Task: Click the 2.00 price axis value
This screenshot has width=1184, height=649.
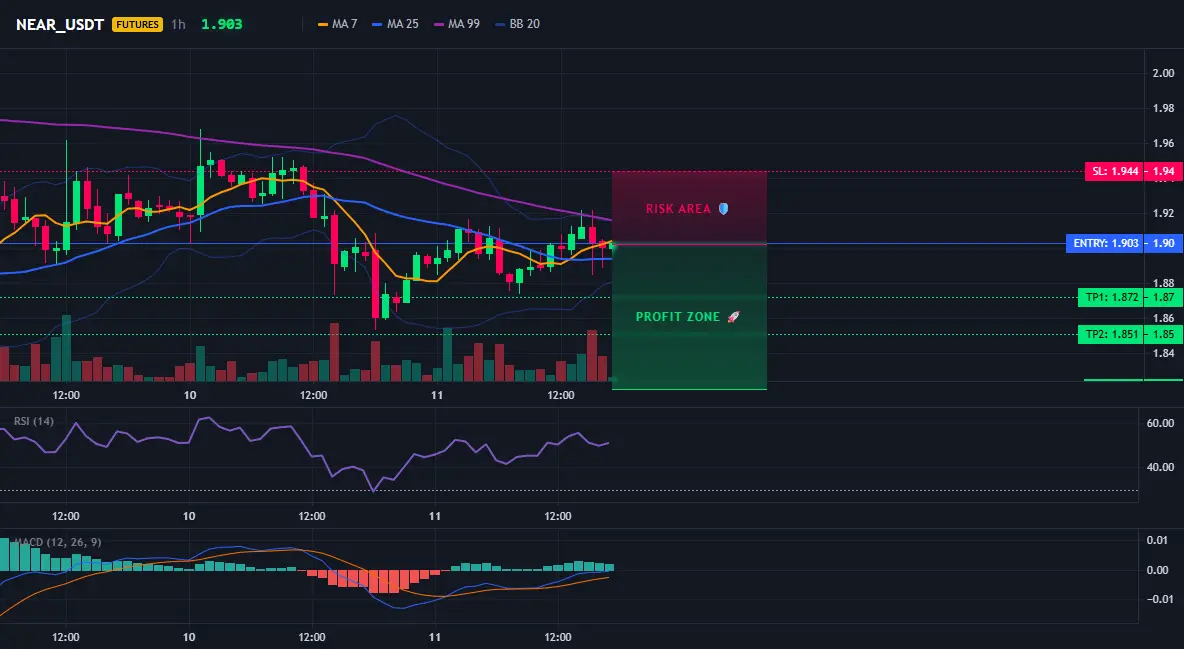Action: tap(1164, 73)
